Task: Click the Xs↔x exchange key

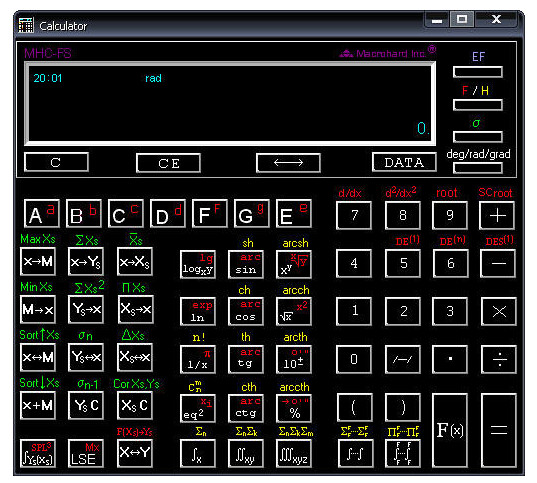Action: pos(135,357)
